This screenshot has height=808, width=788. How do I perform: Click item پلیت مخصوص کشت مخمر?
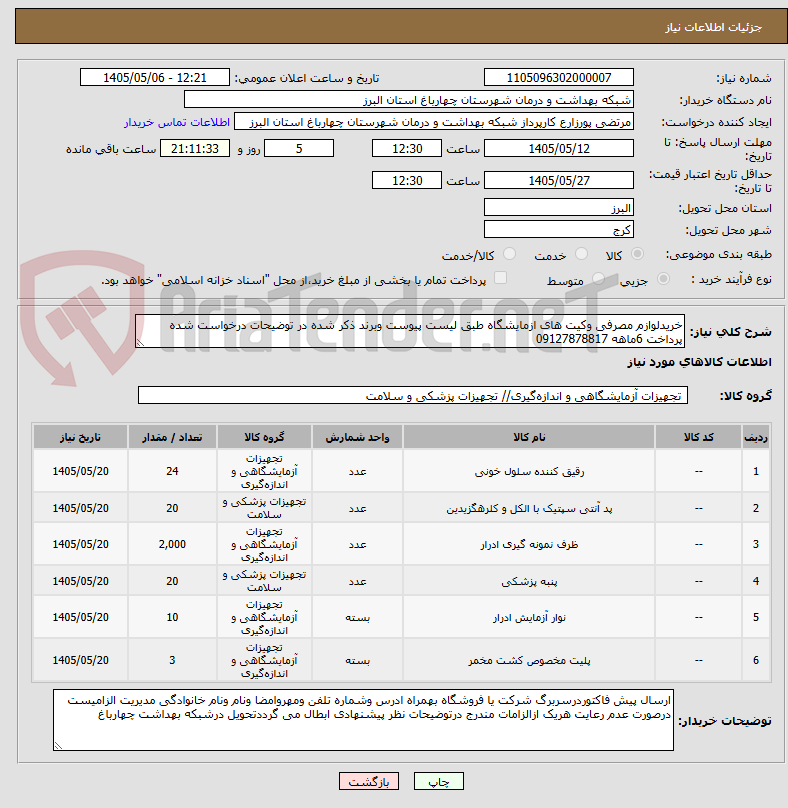(x=529, y=660)
